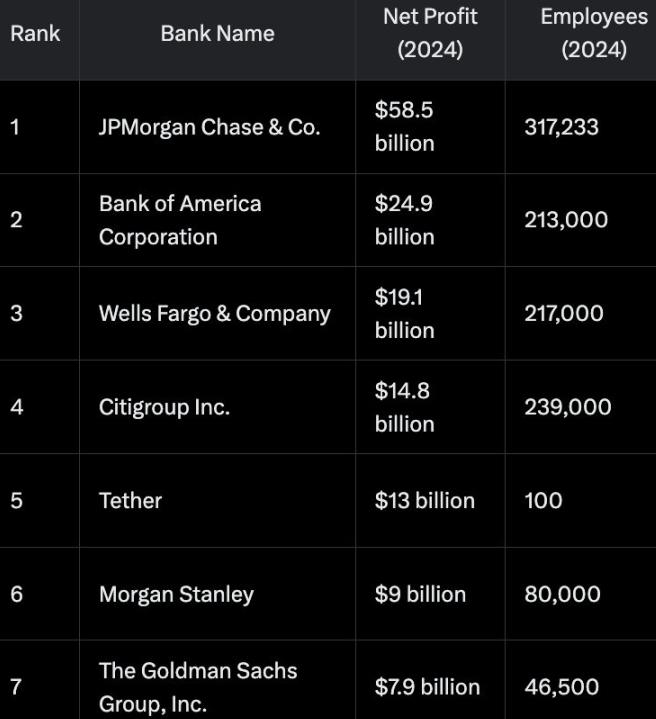
Task: Select the $7.9 billion profit value
Action: [x=427, y=687]
